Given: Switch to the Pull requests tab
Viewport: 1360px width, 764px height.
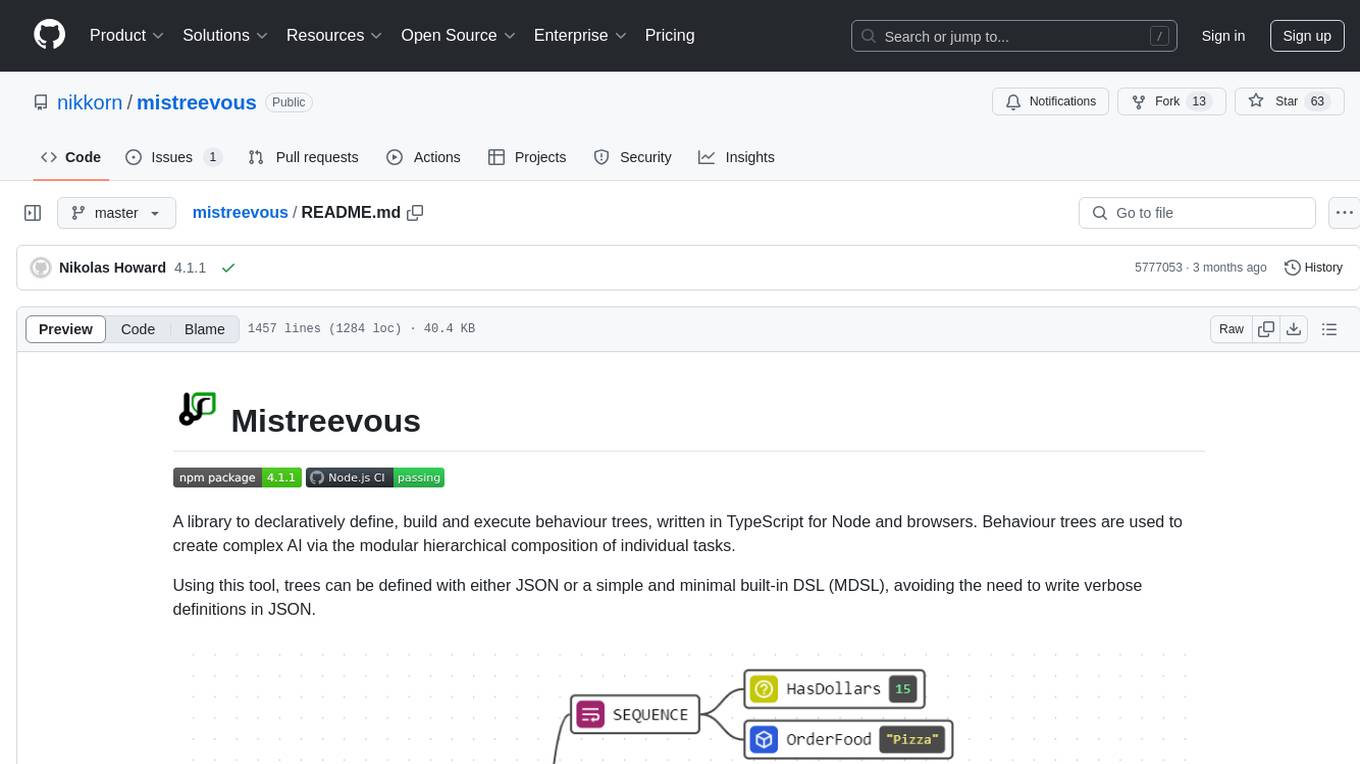Looking at the screenshot, I should [303, 157].
